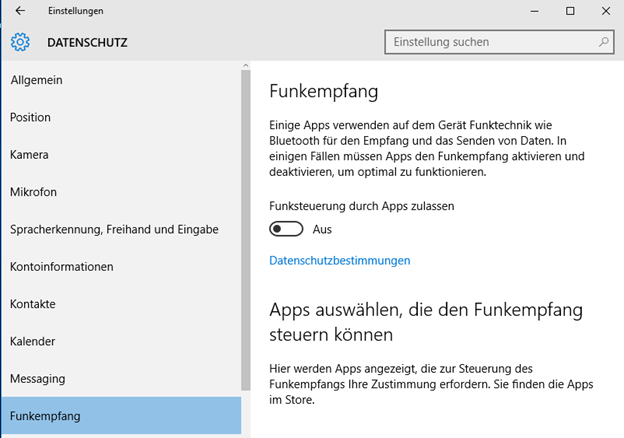This screenshot has width=624, height=438.
Task: Click the back arrow icon
Action: point(20,11)
